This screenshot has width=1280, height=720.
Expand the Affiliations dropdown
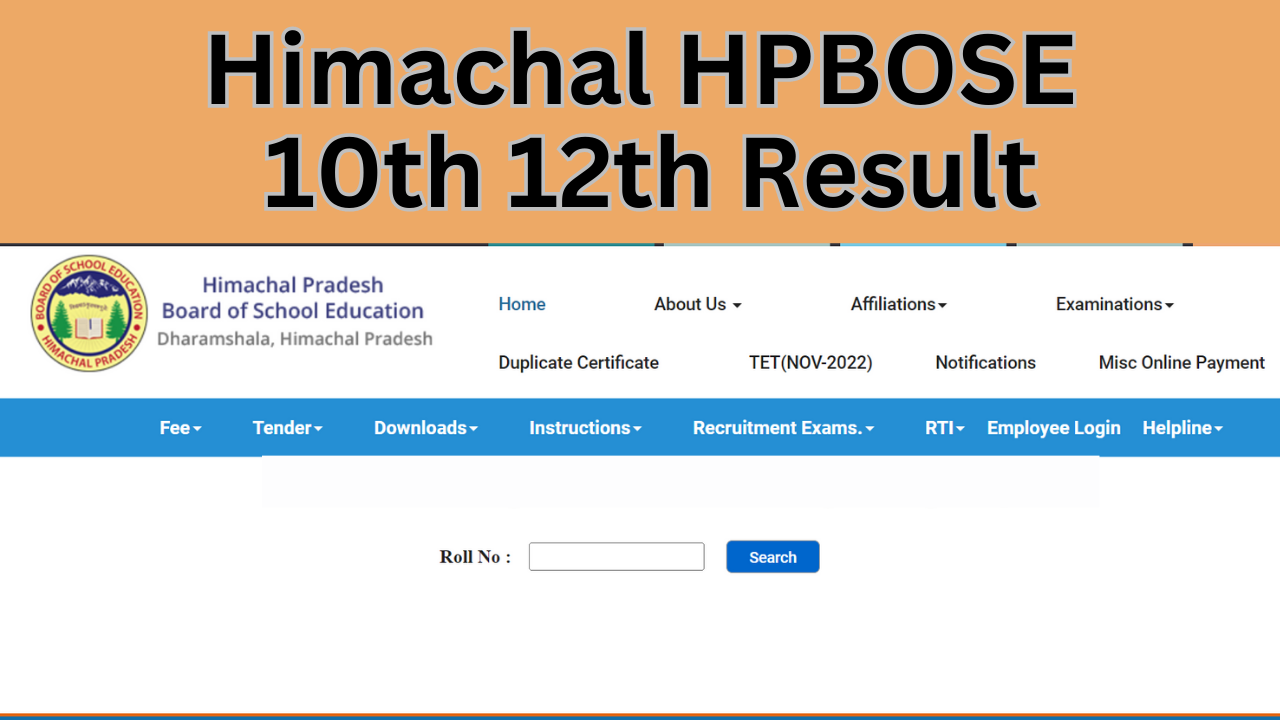pos(898,304)
